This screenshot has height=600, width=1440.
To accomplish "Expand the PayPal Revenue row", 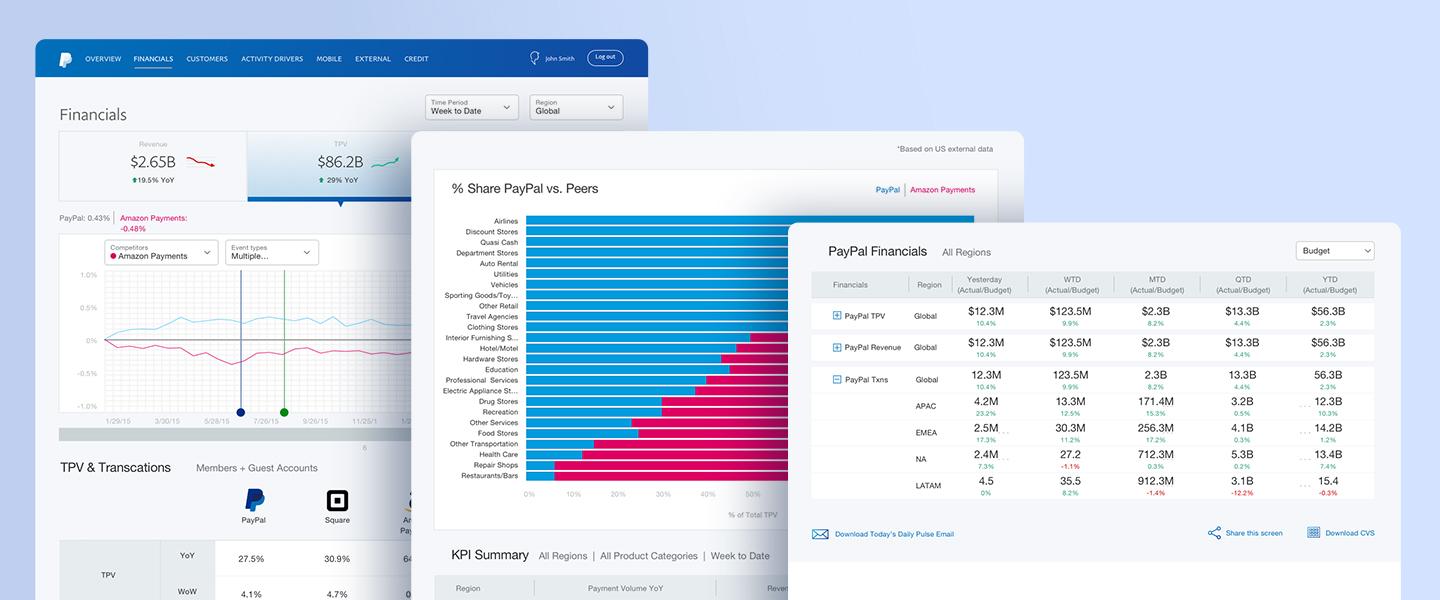I will pos(837,348).
